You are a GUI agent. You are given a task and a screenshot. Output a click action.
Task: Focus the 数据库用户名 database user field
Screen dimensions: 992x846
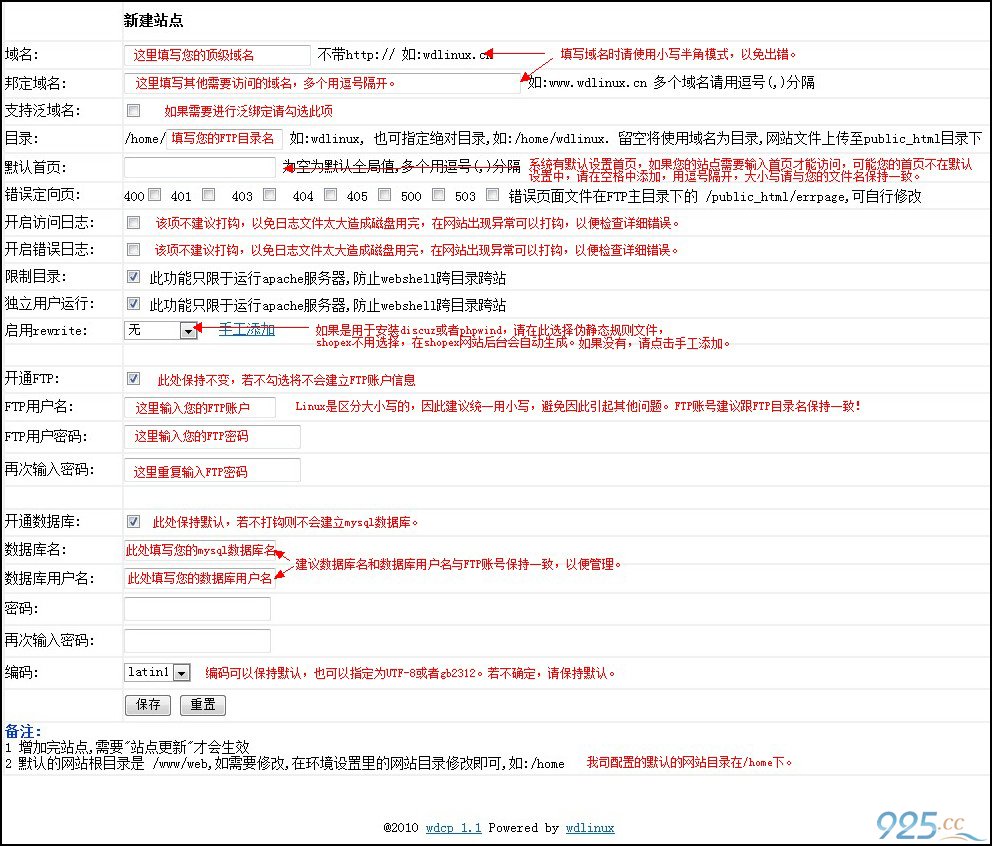[x=200, y=578]
